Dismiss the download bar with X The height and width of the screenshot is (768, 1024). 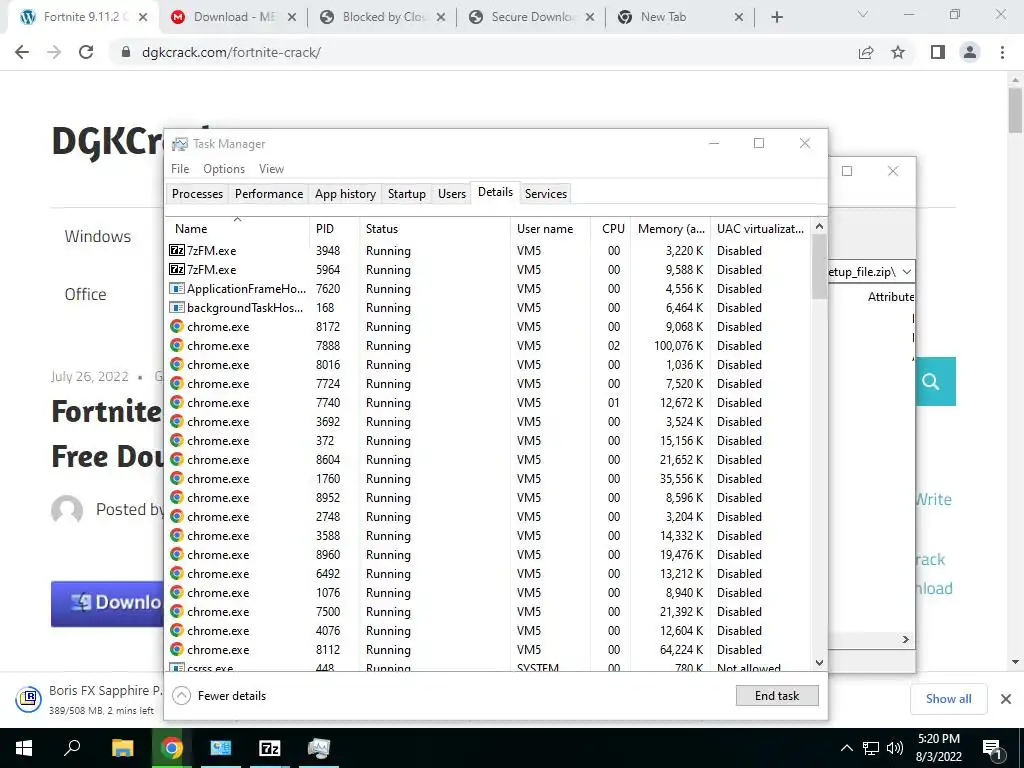[x=1006, y=699]
